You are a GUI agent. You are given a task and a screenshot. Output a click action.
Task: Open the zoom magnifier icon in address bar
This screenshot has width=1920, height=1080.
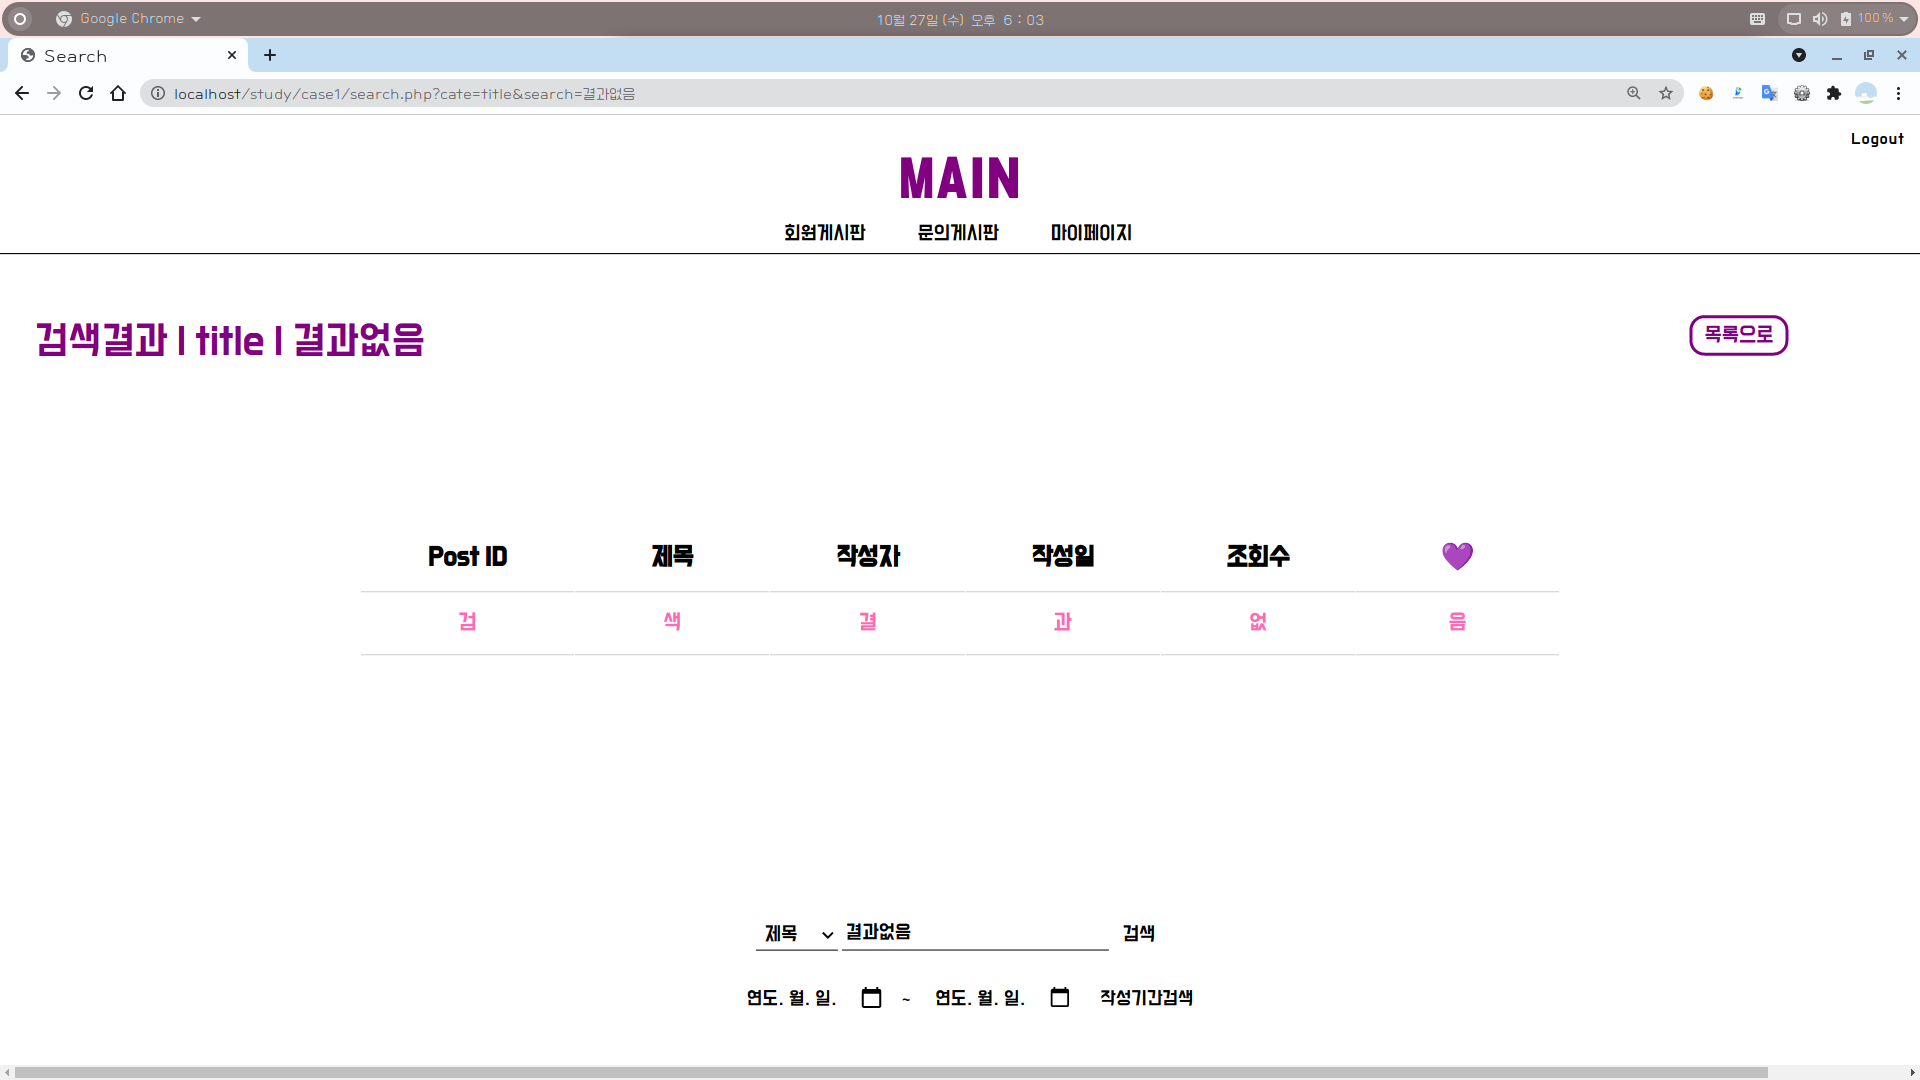click(1634, 93)
